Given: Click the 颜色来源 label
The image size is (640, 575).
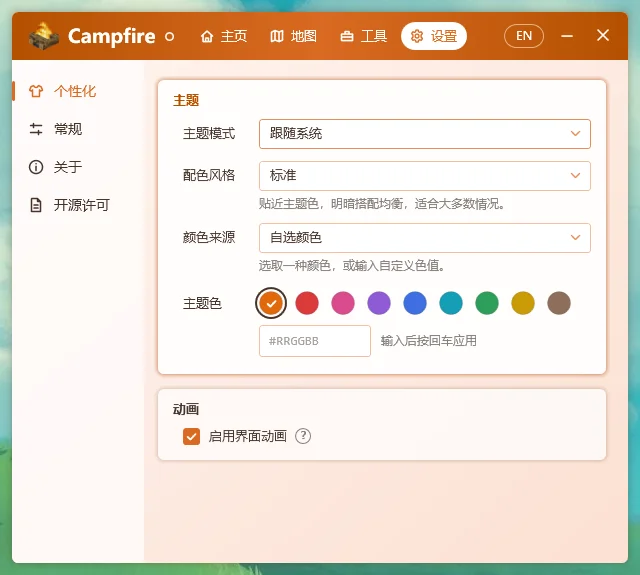Looking at the screenshot, I should (x=209, y=238).
